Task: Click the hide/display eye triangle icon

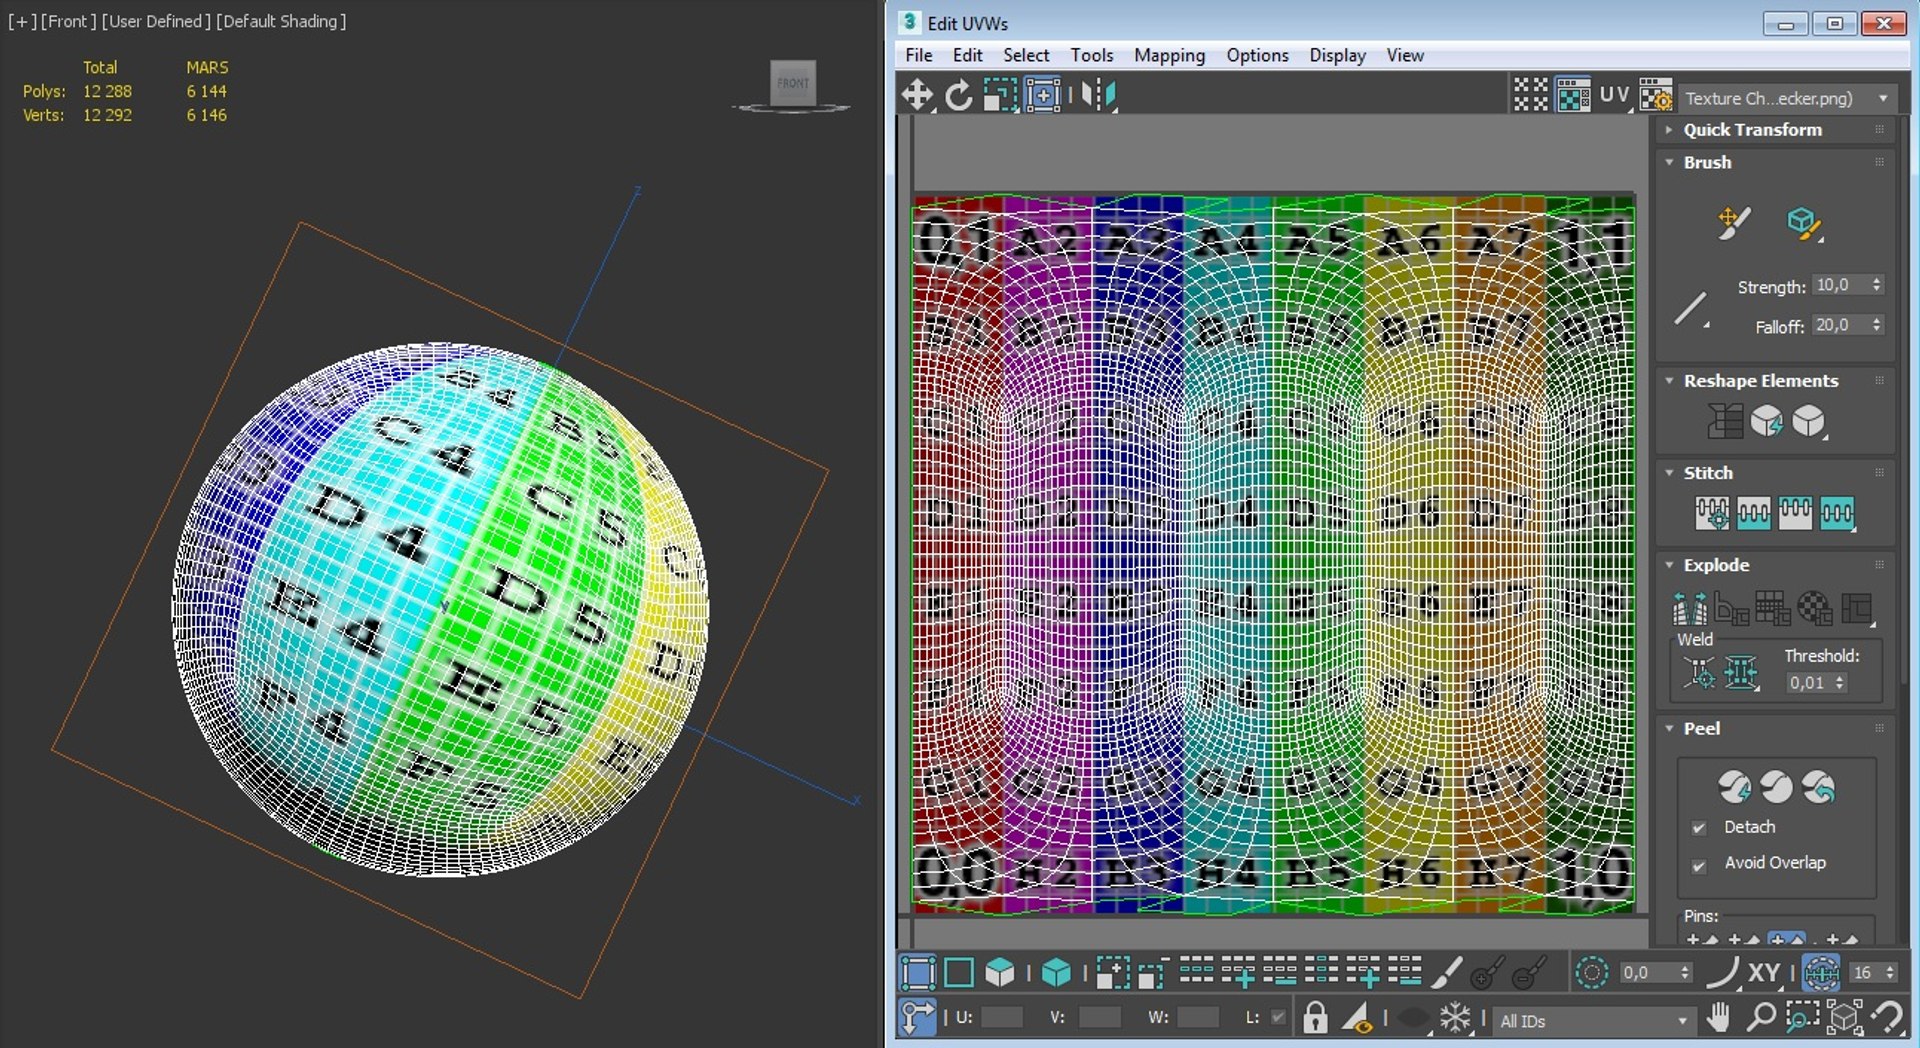Action: [x=1357, y=1019]
